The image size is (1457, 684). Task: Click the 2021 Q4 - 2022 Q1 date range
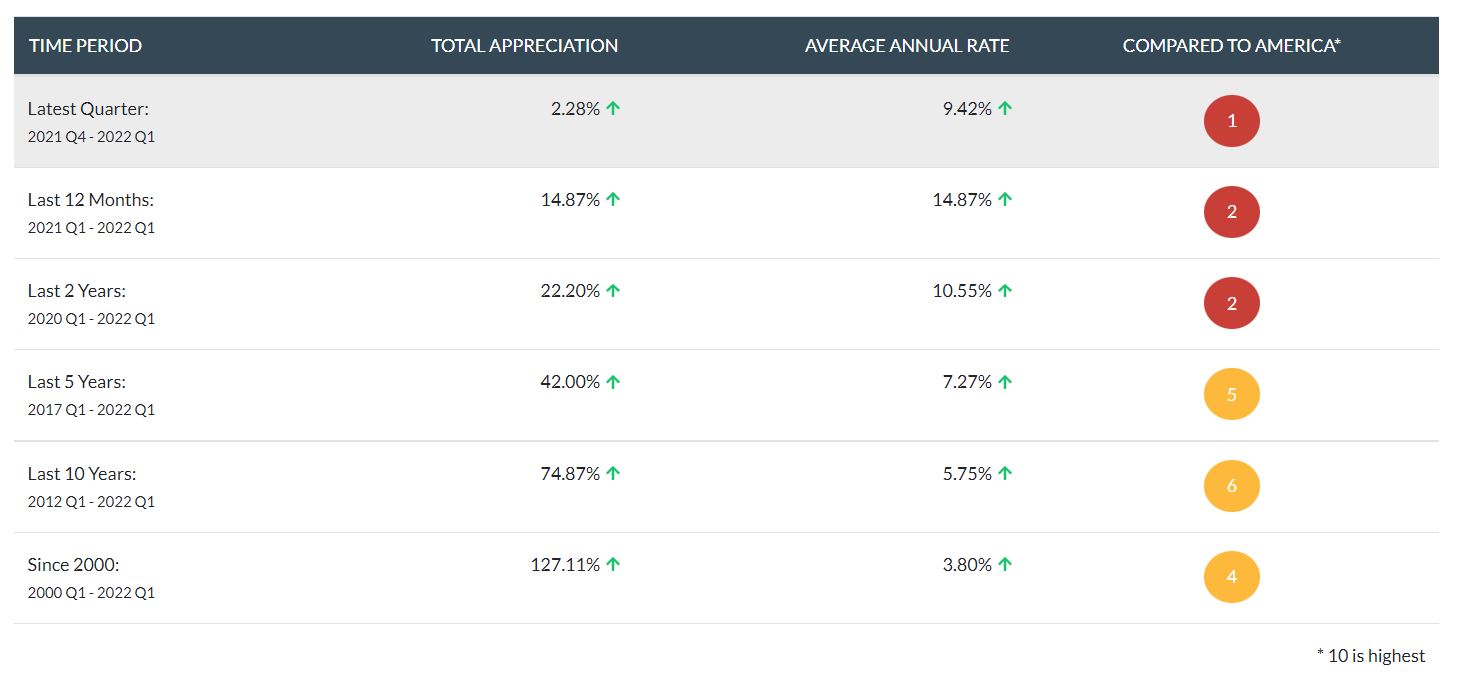pyautogui.click(x=91, y=137)
